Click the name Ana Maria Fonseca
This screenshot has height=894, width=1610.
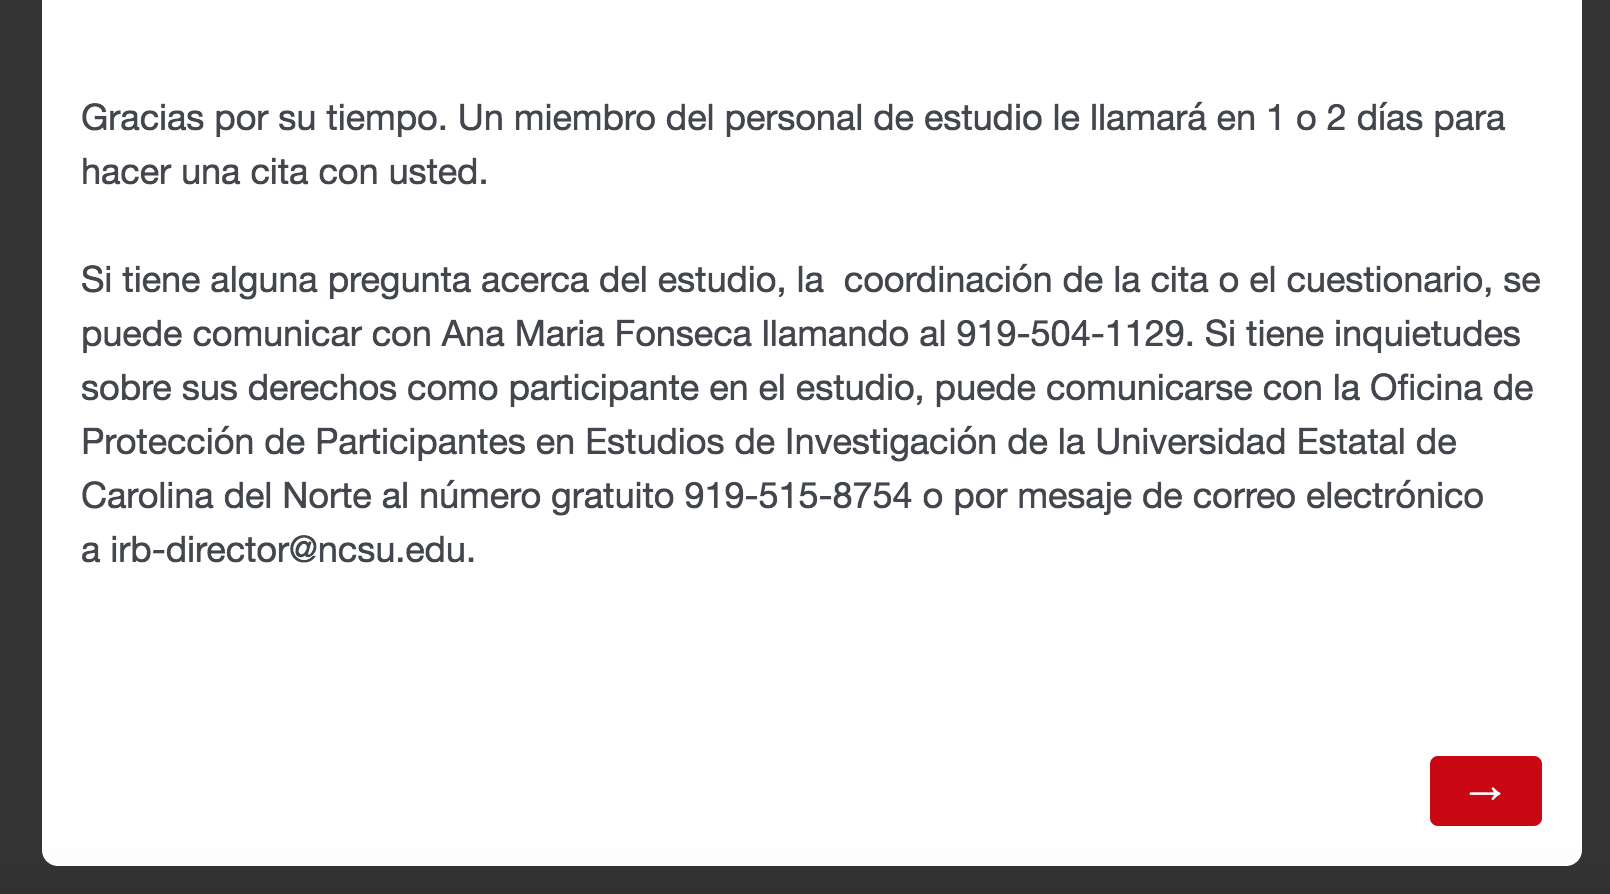coord(596,334)
